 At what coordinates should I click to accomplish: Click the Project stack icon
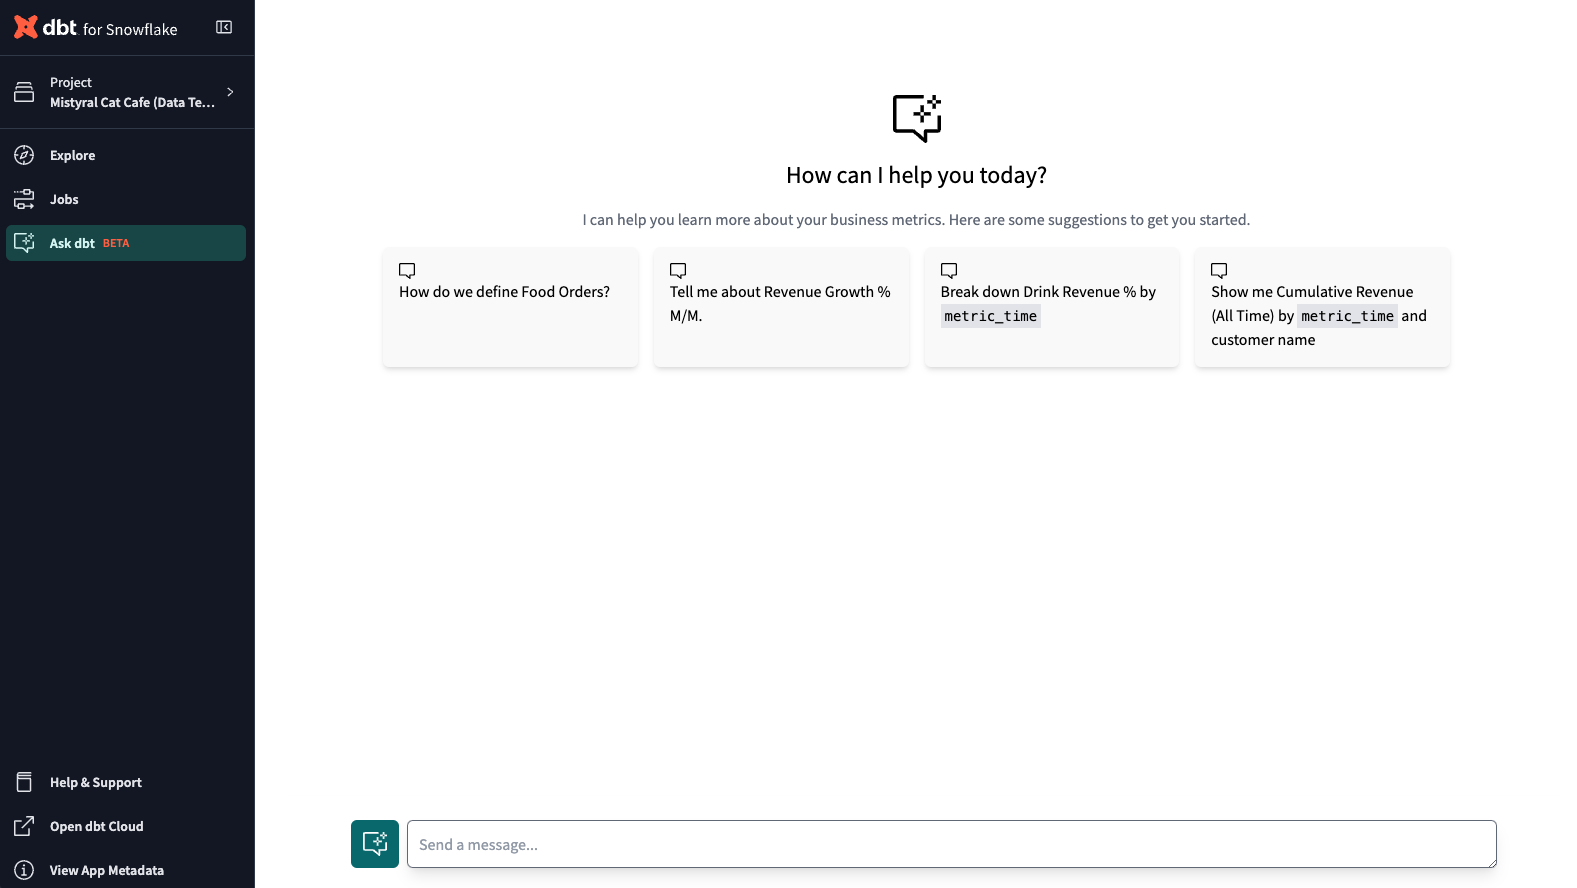pos(24,92)
